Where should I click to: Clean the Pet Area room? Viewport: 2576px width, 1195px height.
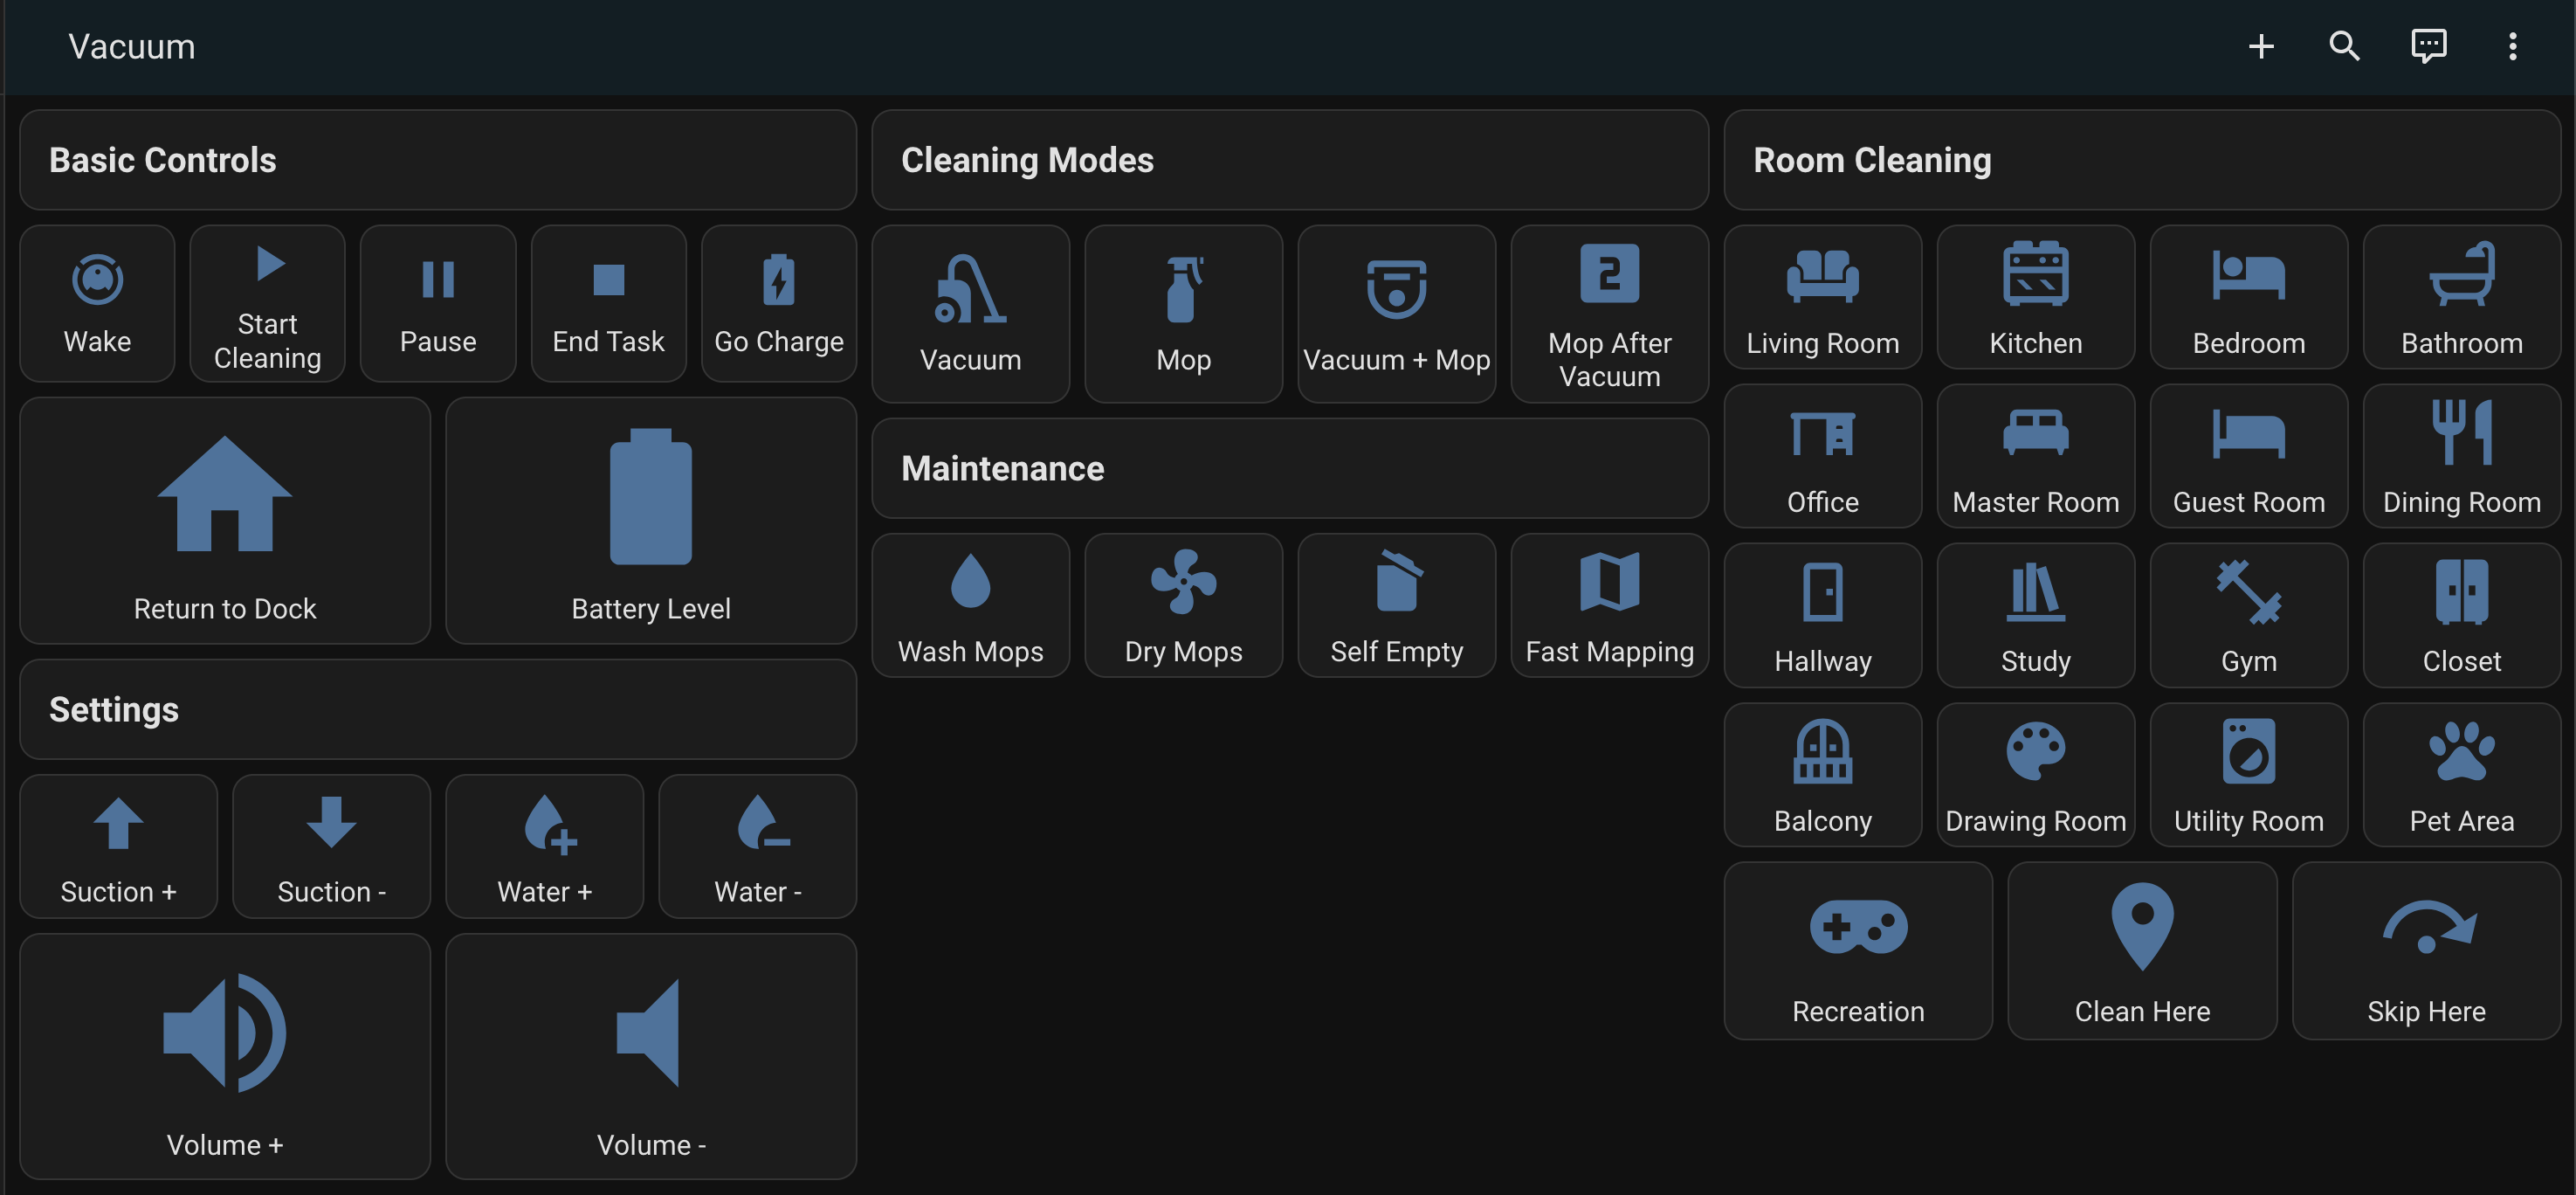click(2461, 773)
